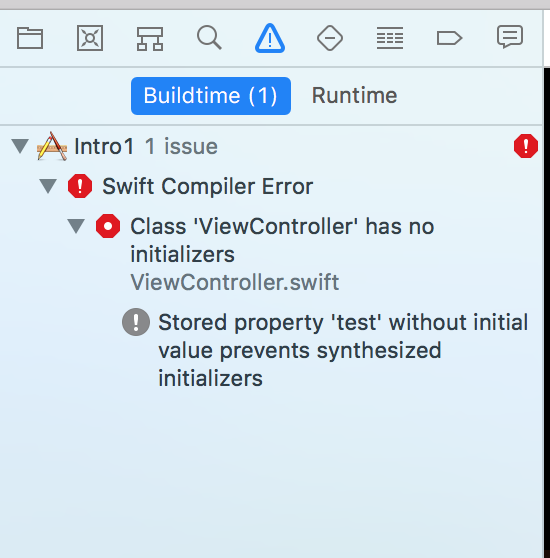Screen dimensions: 550x558
Task: Collapse the ViewController error disclosure triangle
Action: [x=76, y=226]
